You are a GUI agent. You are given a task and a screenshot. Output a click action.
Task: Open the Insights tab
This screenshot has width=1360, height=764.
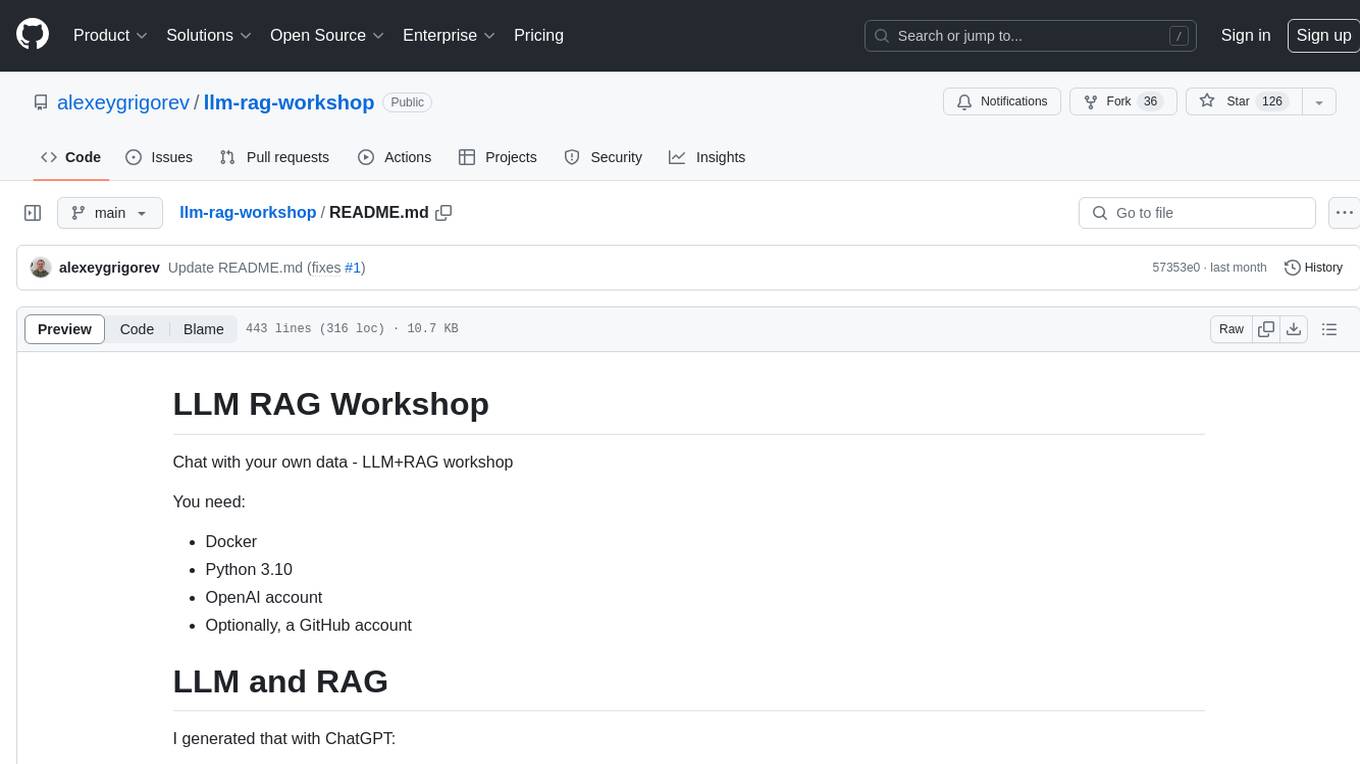pyautogui.click(x=707, y=157)
